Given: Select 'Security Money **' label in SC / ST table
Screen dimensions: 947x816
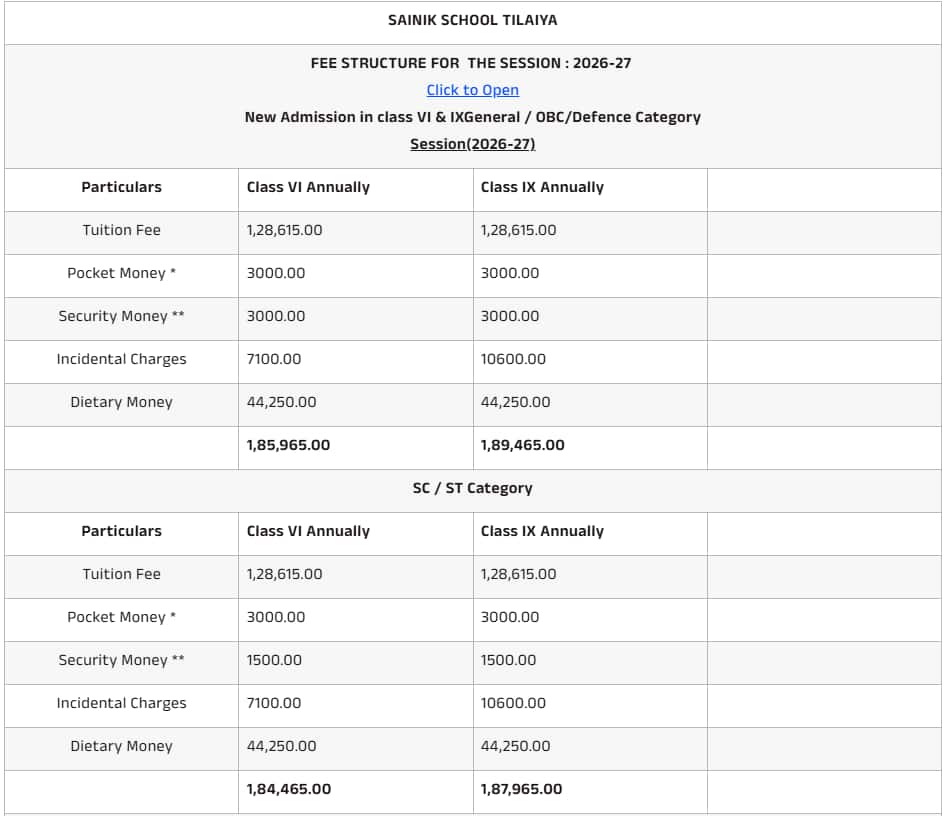Looking at the screenshot, I should (121, 660).
